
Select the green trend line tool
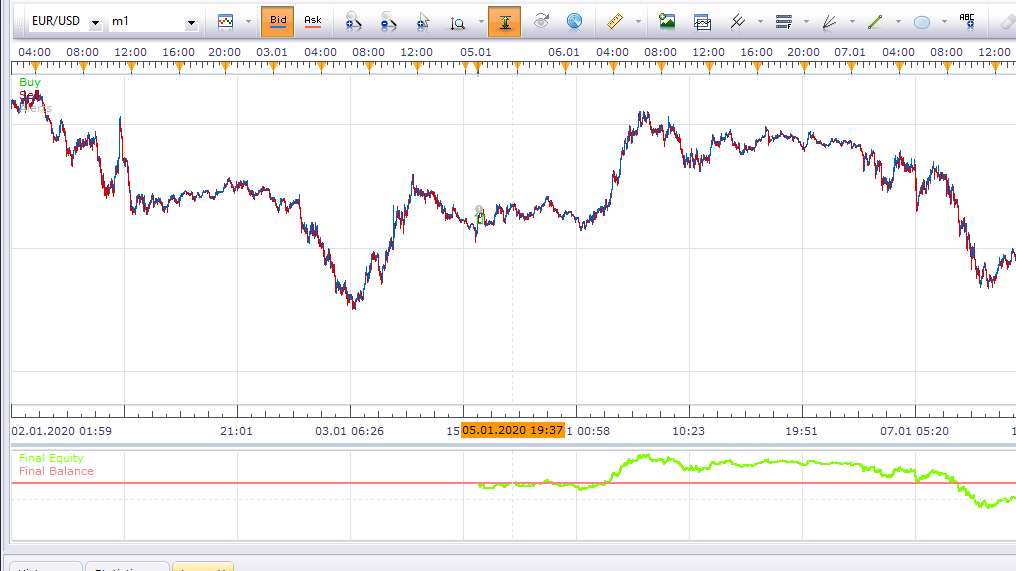pyautogui.click(x=875, y=22)
